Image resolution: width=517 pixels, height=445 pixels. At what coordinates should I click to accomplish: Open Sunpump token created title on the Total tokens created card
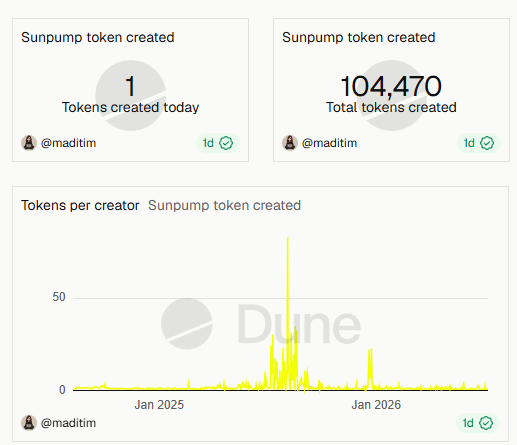tap(359, 37)
